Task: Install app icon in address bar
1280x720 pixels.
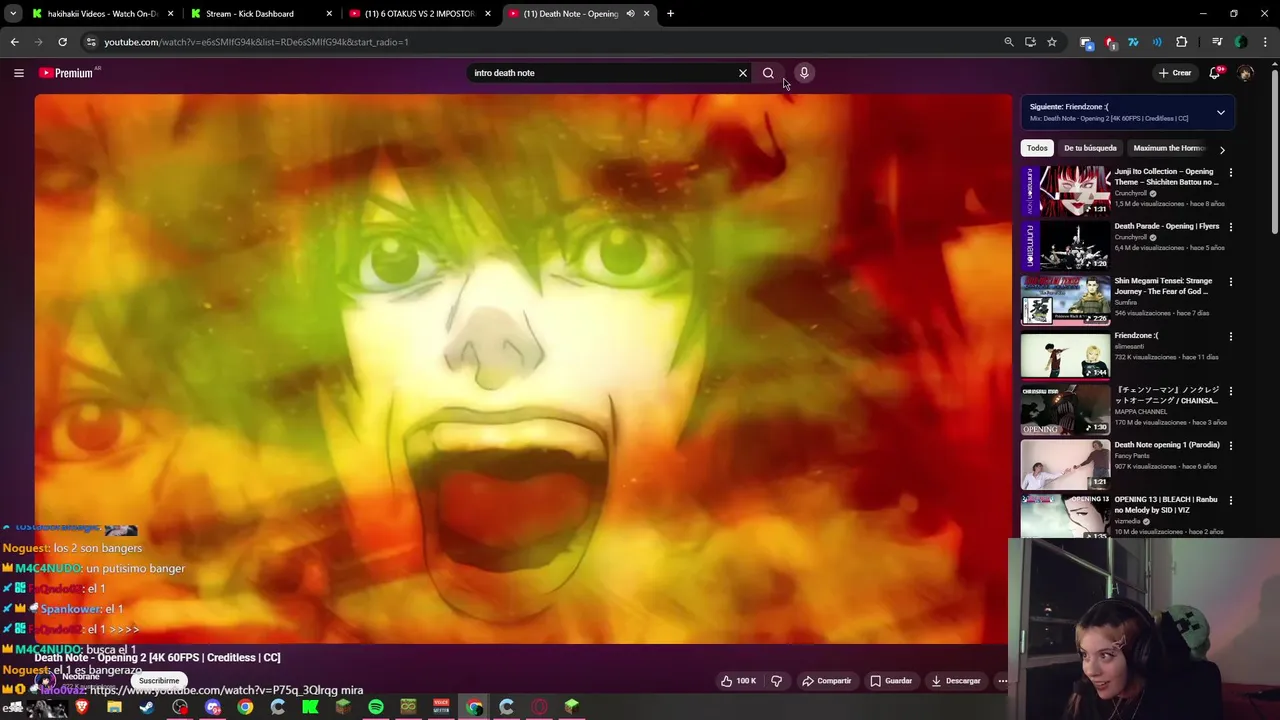Action: (1030, 42)
